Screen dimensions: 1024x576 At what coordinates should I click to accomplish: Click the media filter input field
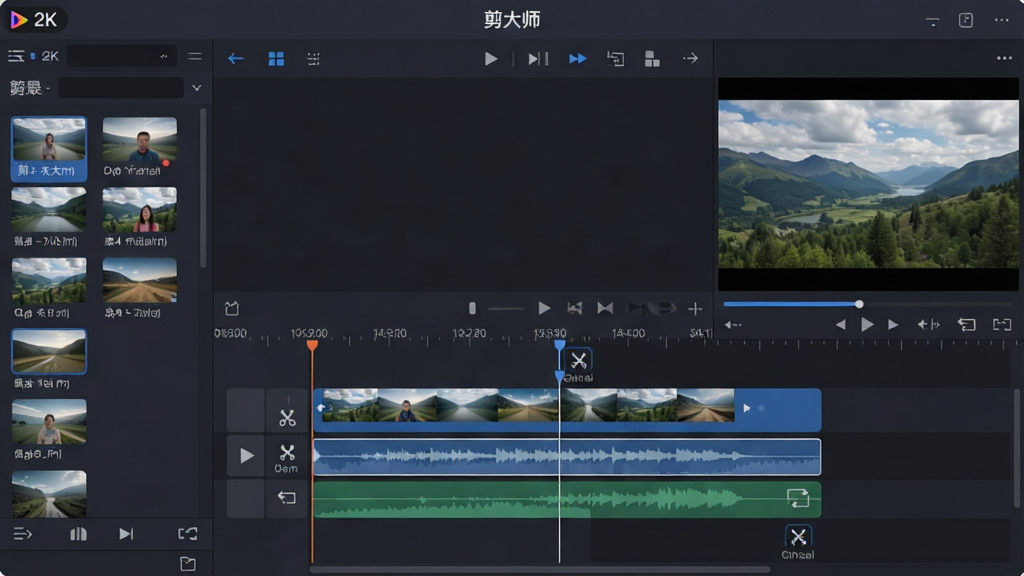click(121, 88)
